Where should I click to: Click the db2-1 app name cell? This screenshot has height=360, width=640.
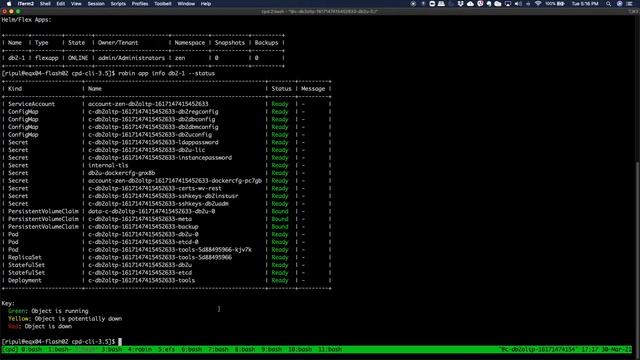tap(17, 58)
